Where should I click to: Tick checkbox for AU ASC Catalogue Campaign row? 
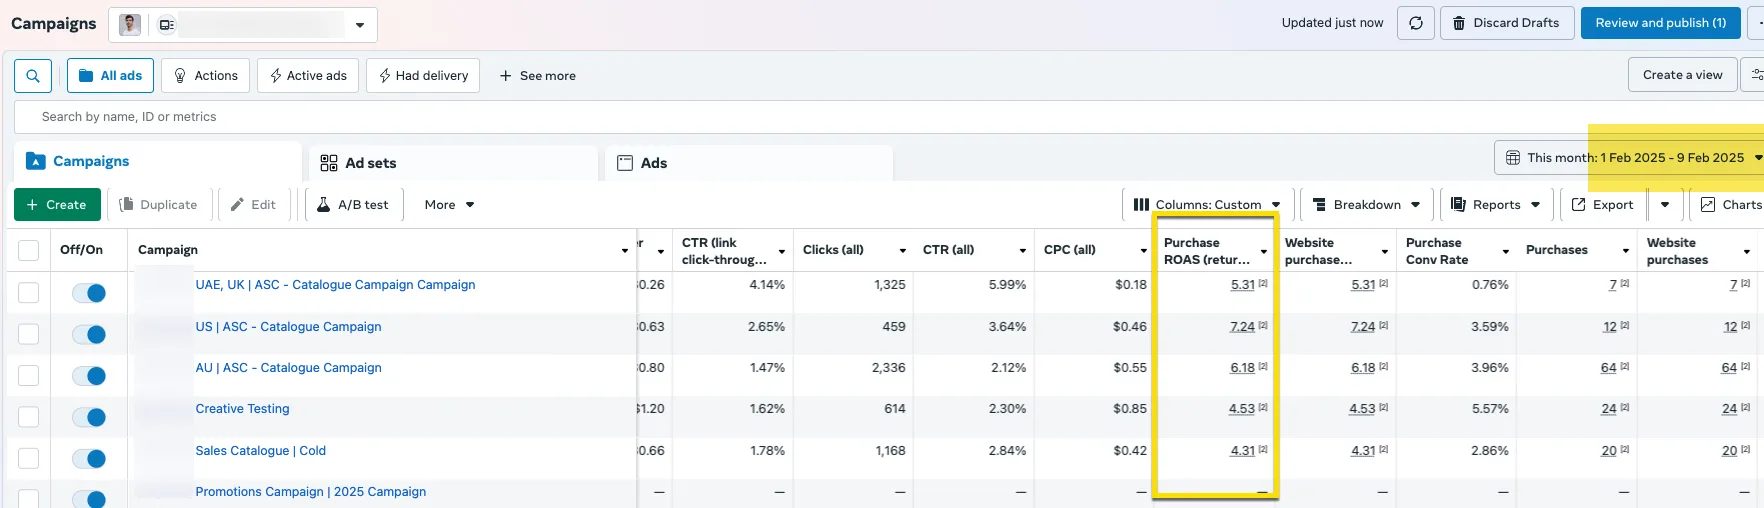point(29,375)
